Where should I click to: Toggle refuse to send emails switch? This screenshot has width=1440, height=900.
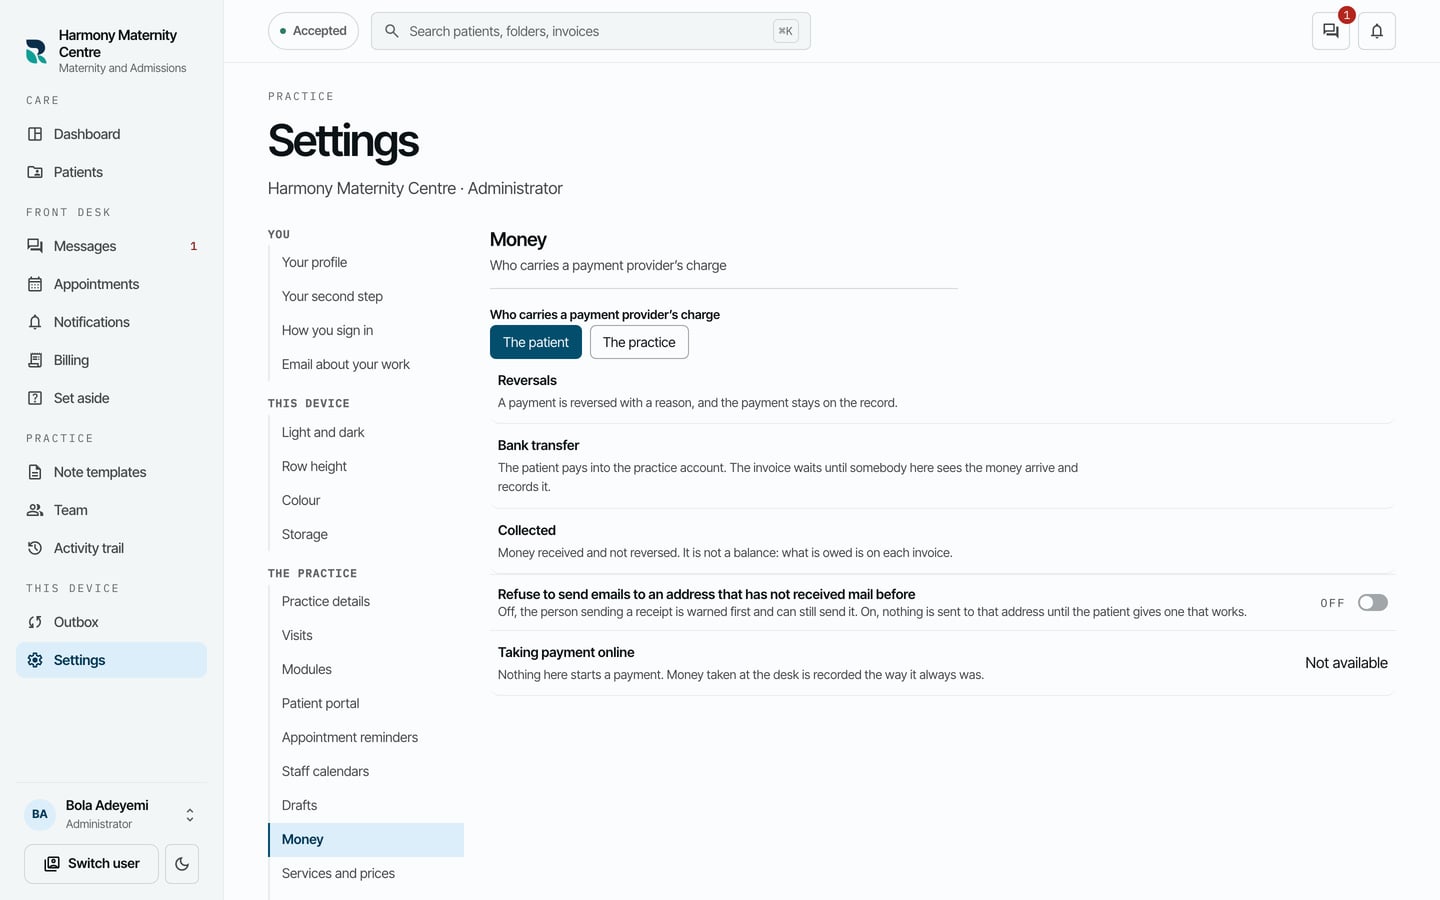1373,602
